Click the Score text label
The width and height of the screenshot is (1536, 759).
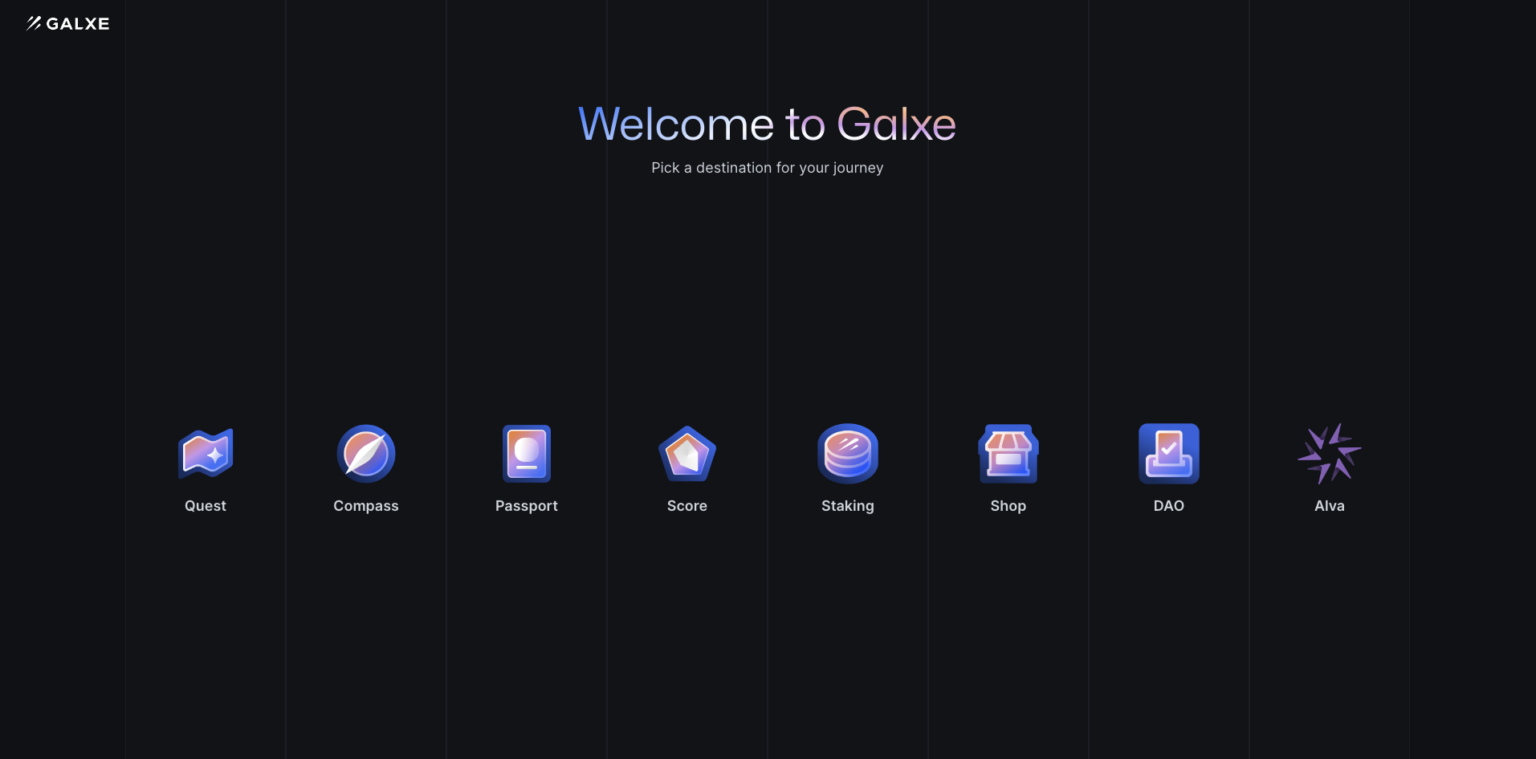(687, 505)
